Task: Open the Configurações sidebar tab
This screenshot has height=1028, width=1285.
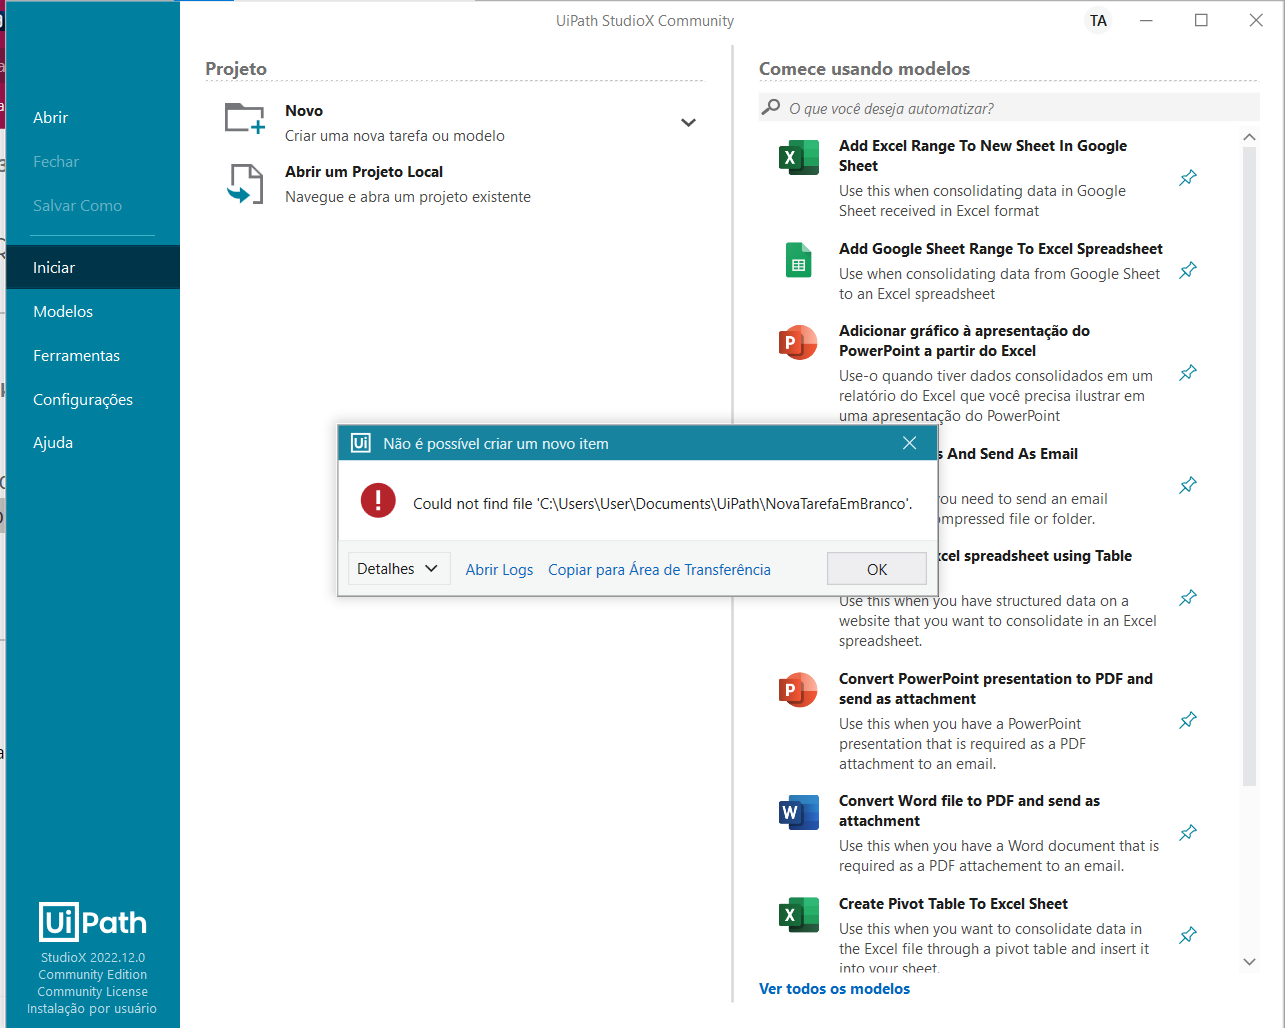Action: click(x=83, y=399)
